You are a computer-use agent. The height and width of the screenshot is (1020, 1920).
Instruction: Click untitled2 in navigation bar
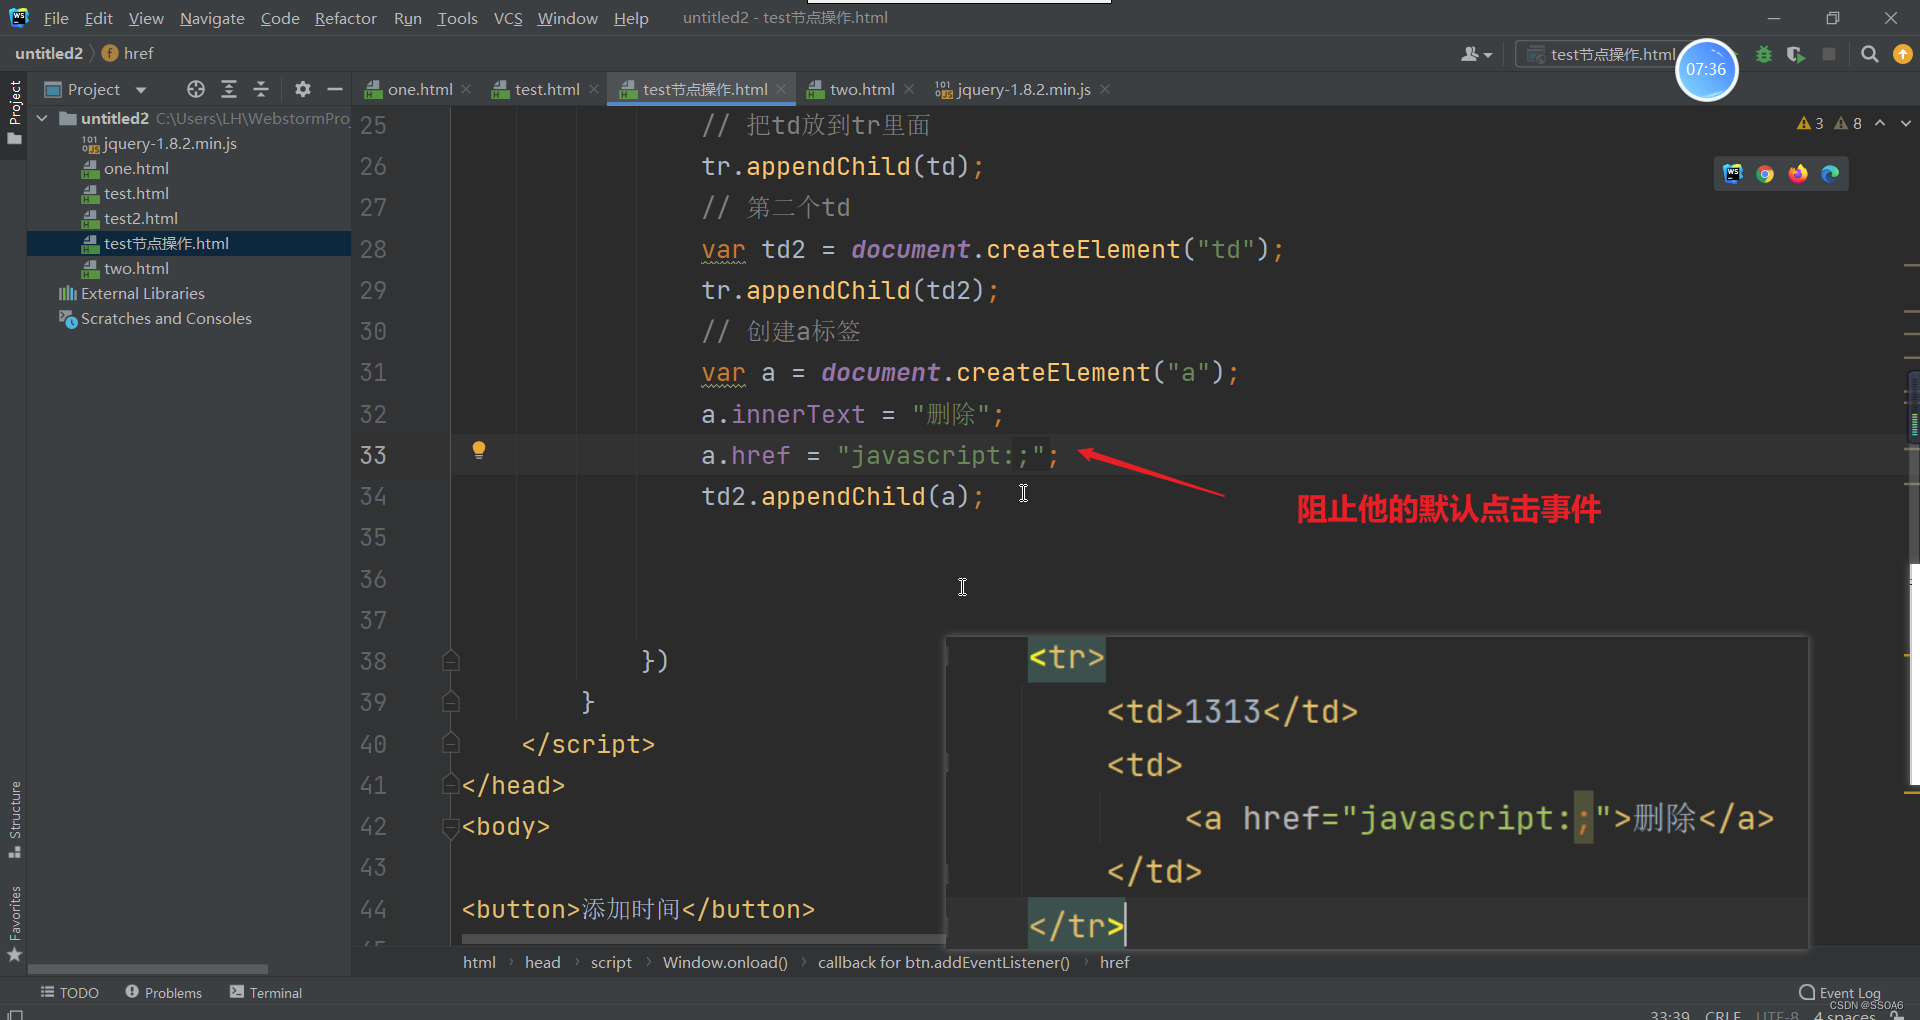[x=49, y=53]
